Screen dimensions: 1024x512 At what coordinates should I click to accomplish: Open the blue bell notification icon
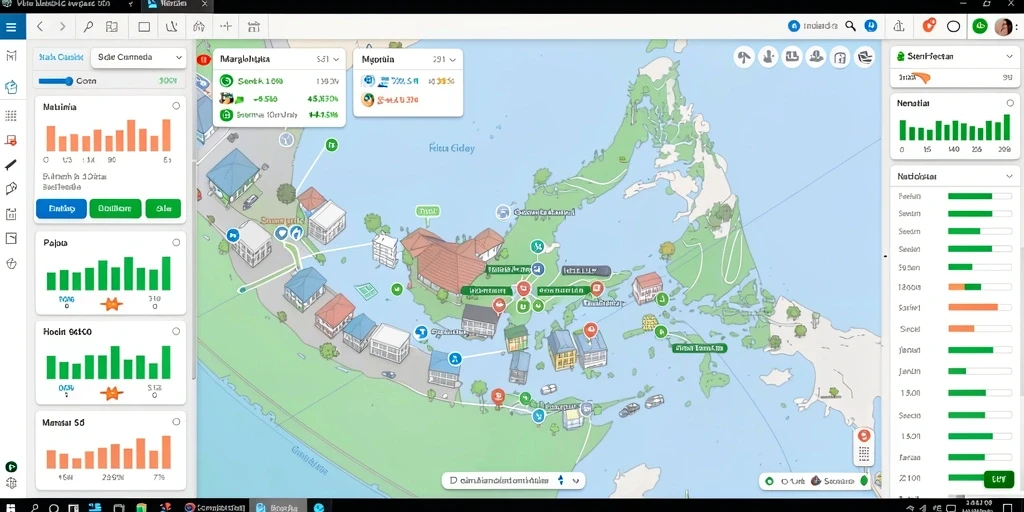point(871,26)
